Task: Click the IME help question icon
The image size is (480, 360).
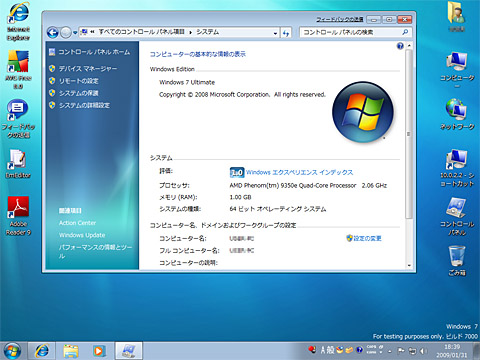Action: (x=359, y=350)
